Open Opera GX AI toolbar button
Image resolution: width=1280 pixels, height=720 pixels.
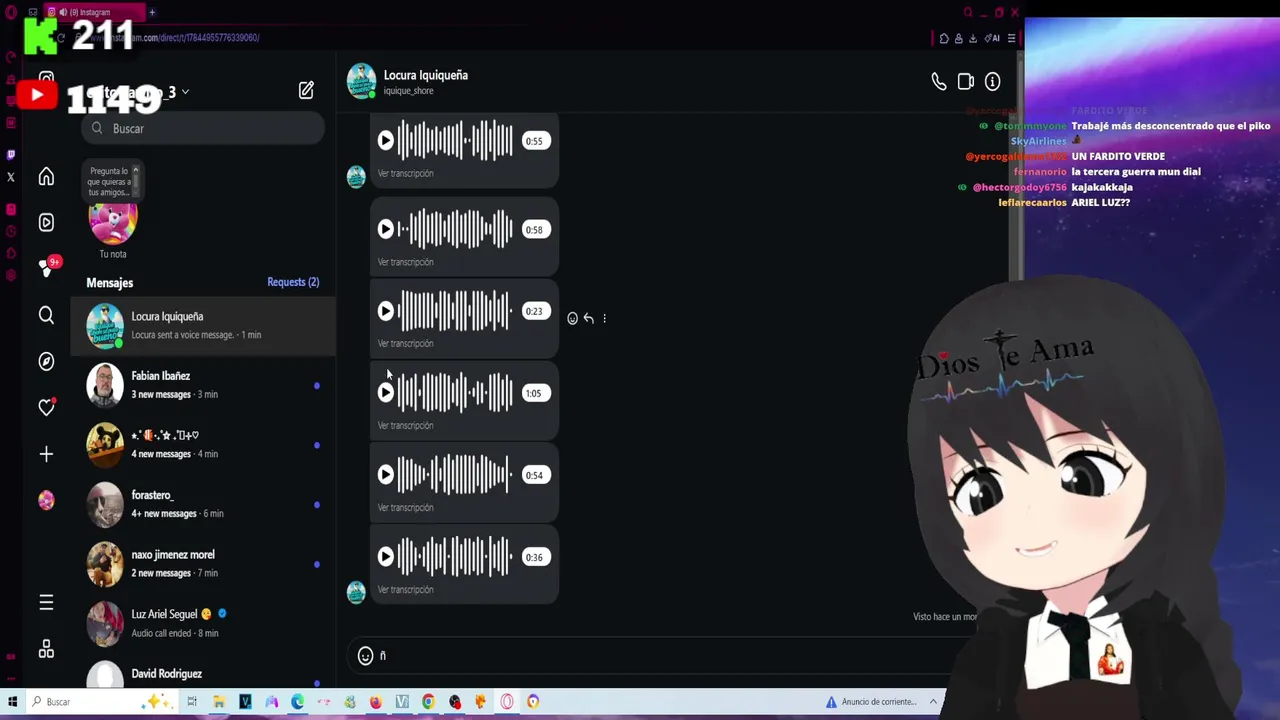(x=992, y=38)
